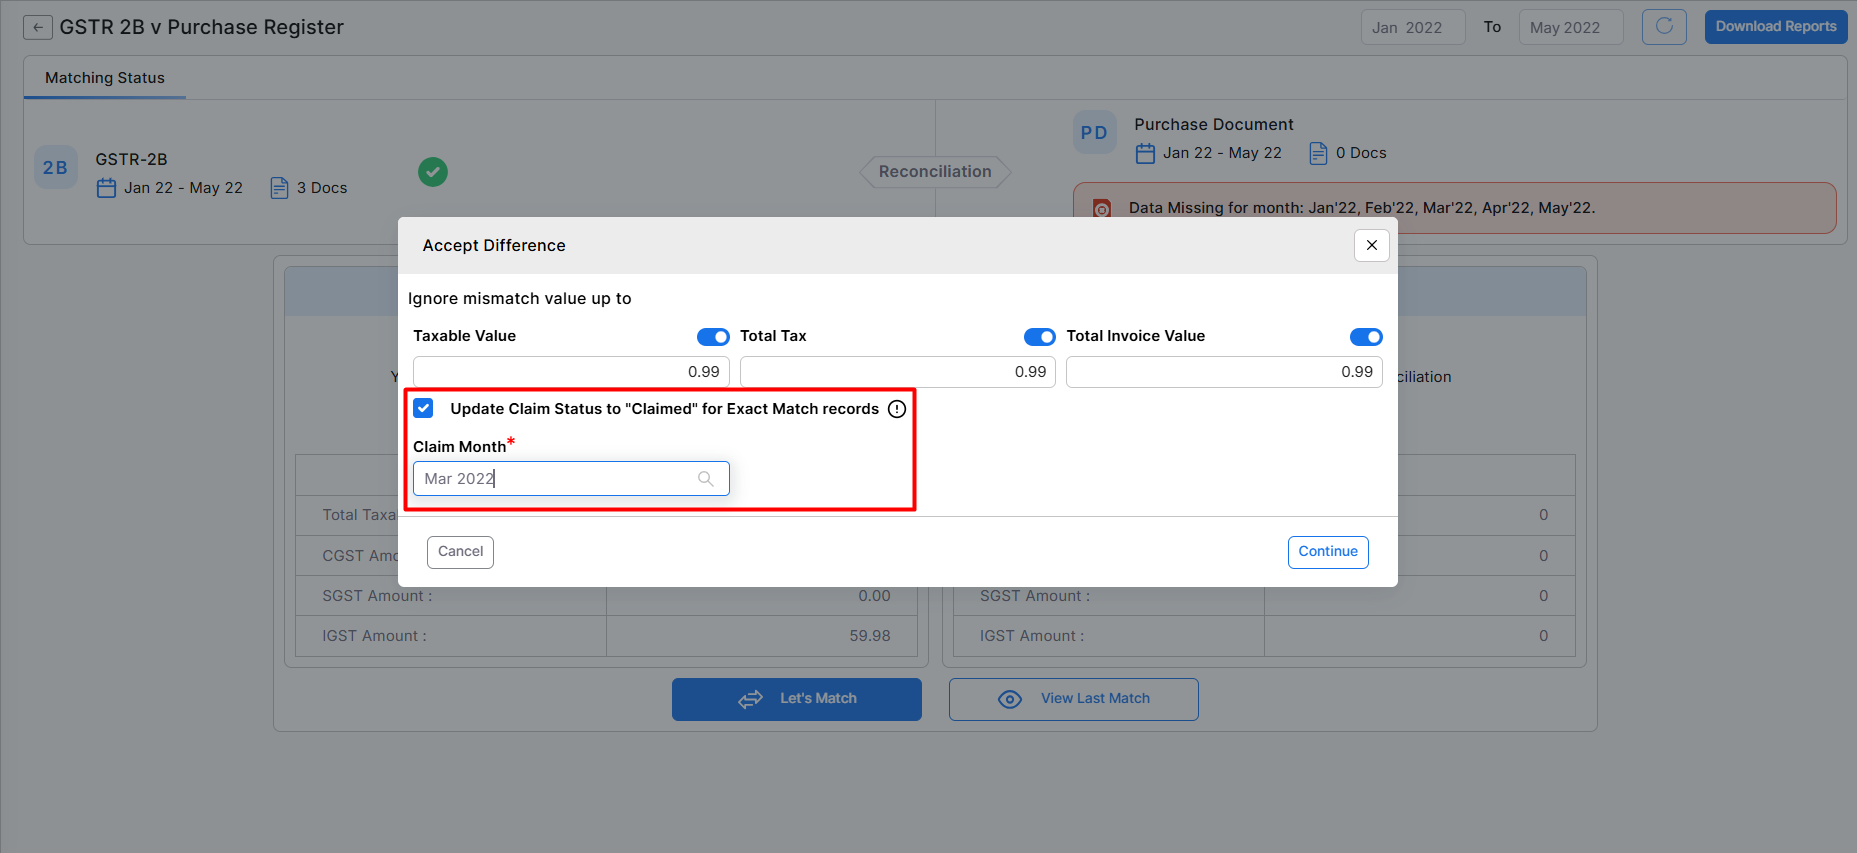Click the search icon in Claim Month field
1857x853 pixels.
(706, 479)
